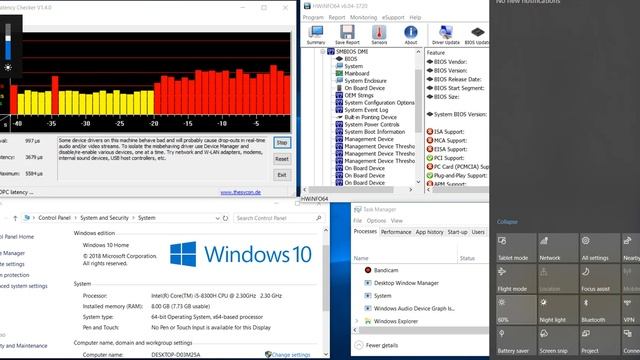Viewport: 640px width, 360px height.
Task: Open Sensors in HWiNFO64 toolbar
Action: 379,35
